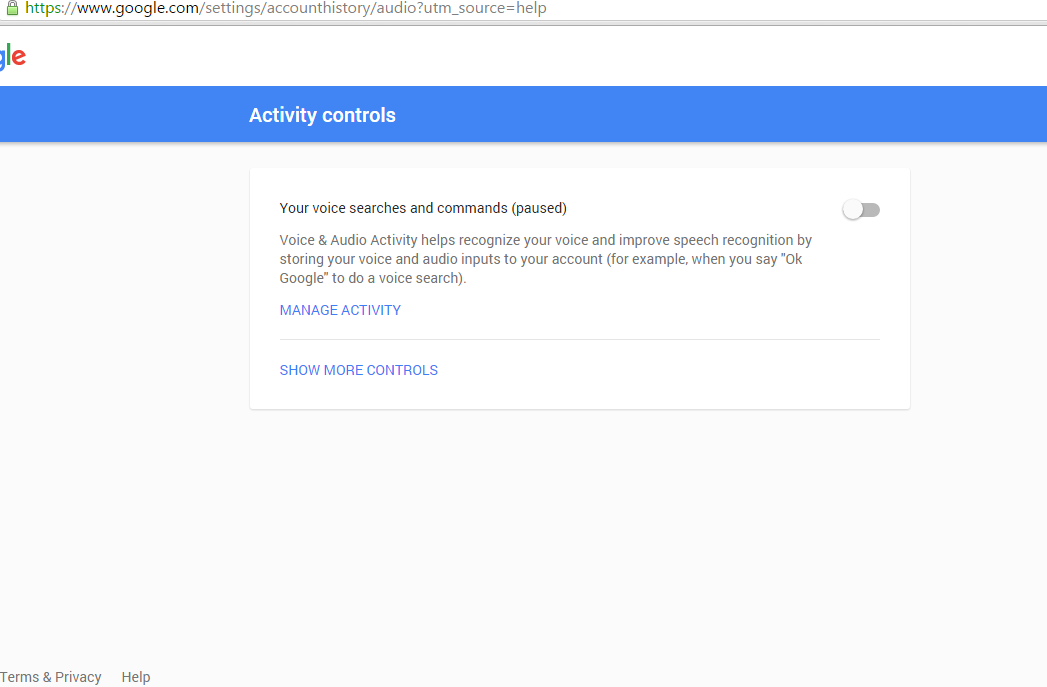Click the "(paused)" status text
Image resolution: width=1047 pixels, height=687 pixels.
(x=539, y=208)
